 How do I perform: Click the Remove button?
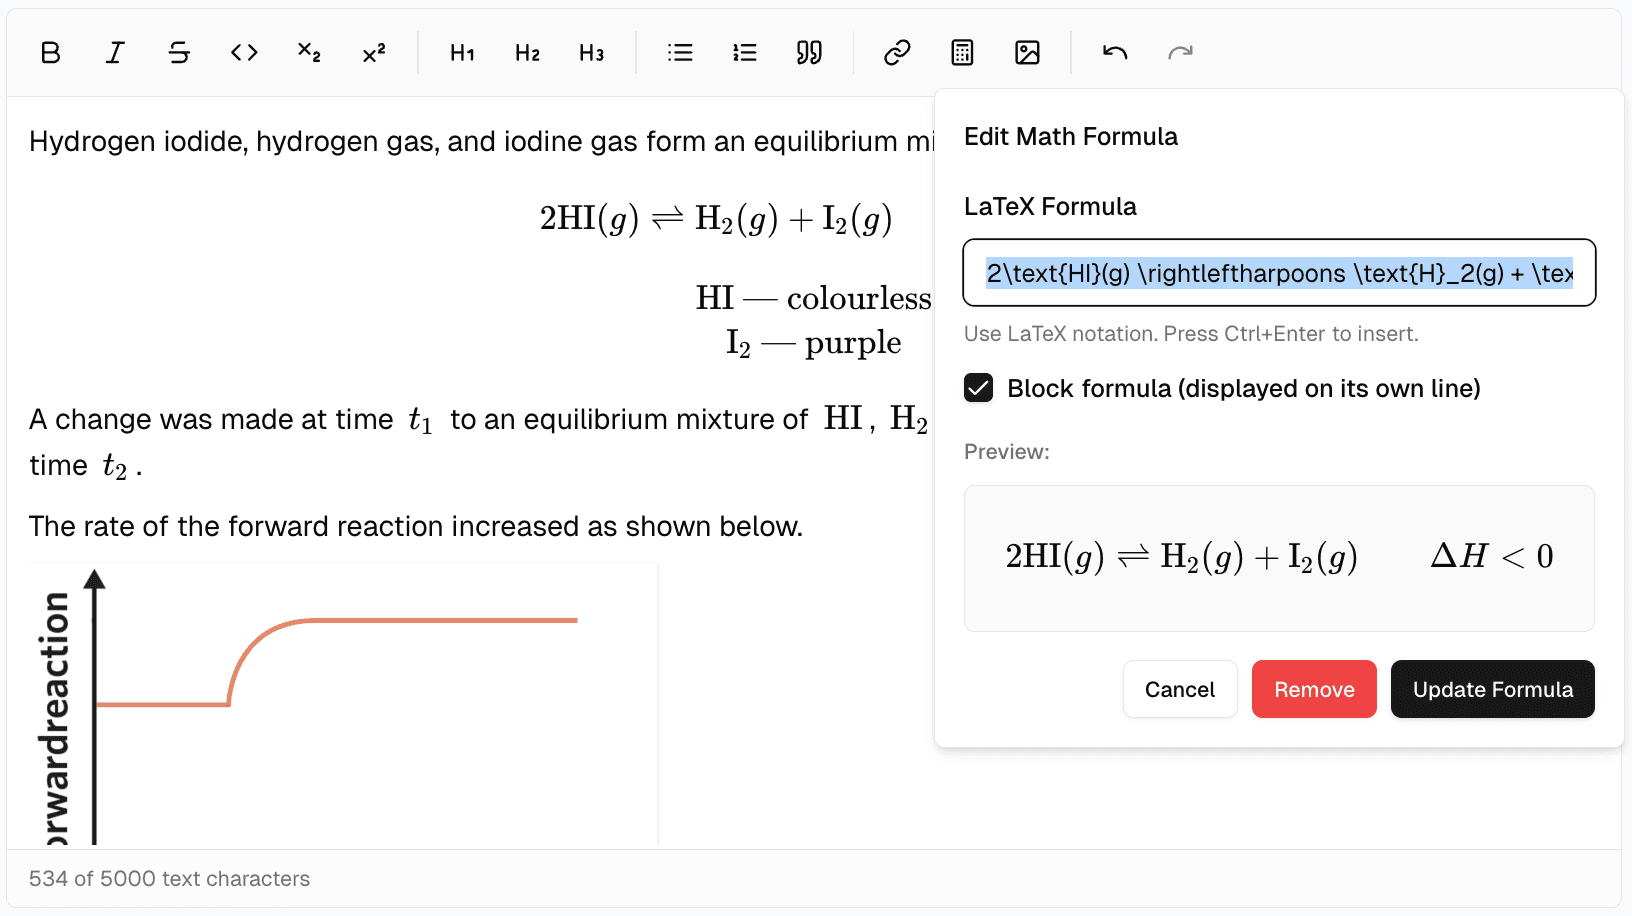pyautogui.click(x=1314, y=689)
